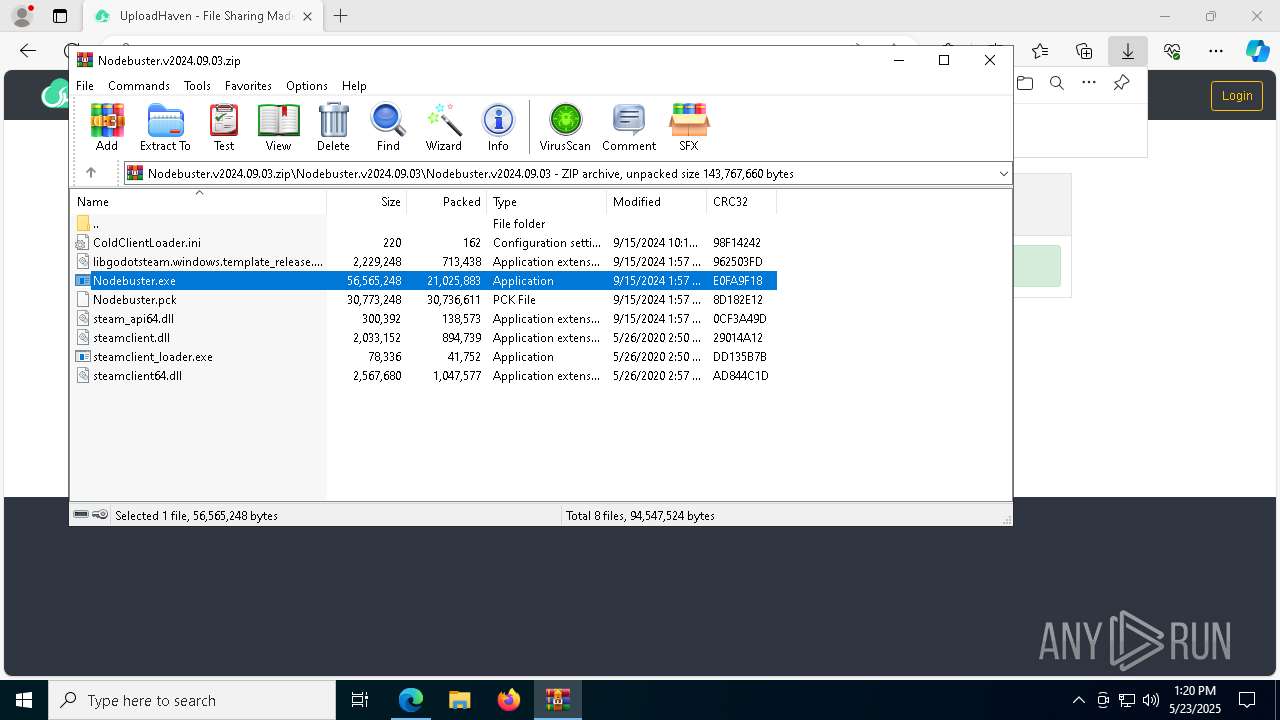Click the Extract To toolbar icon
1280x720 pixels.
pos(165,127)
